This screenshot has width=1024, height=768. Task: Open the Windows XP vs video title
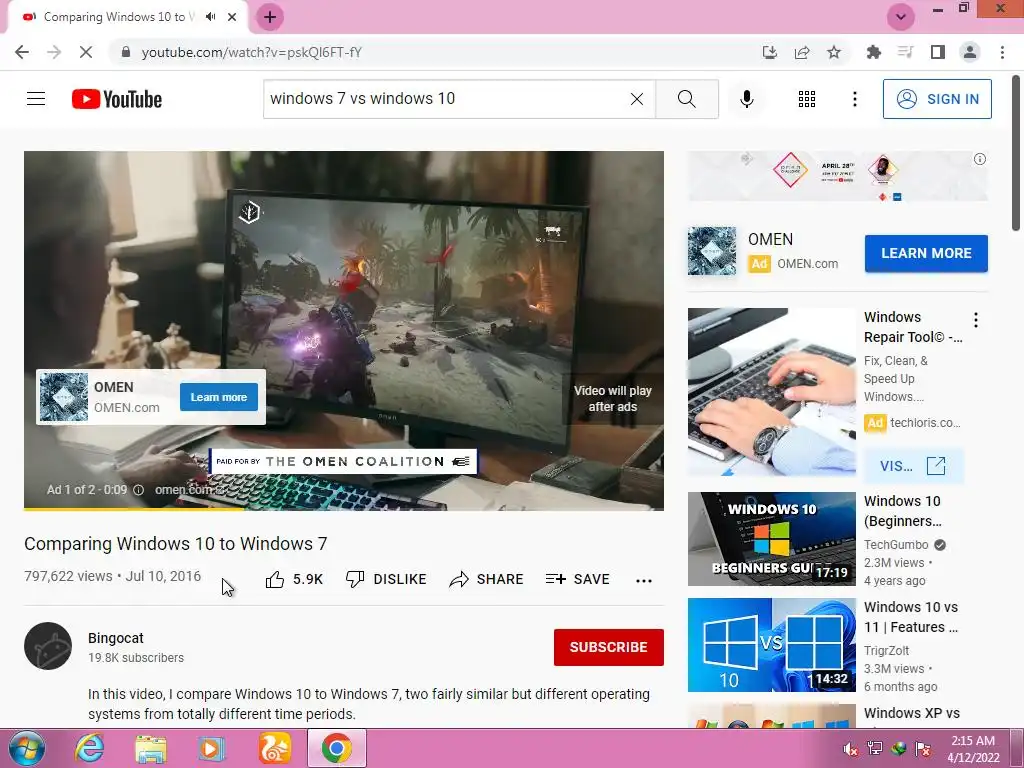912,713
